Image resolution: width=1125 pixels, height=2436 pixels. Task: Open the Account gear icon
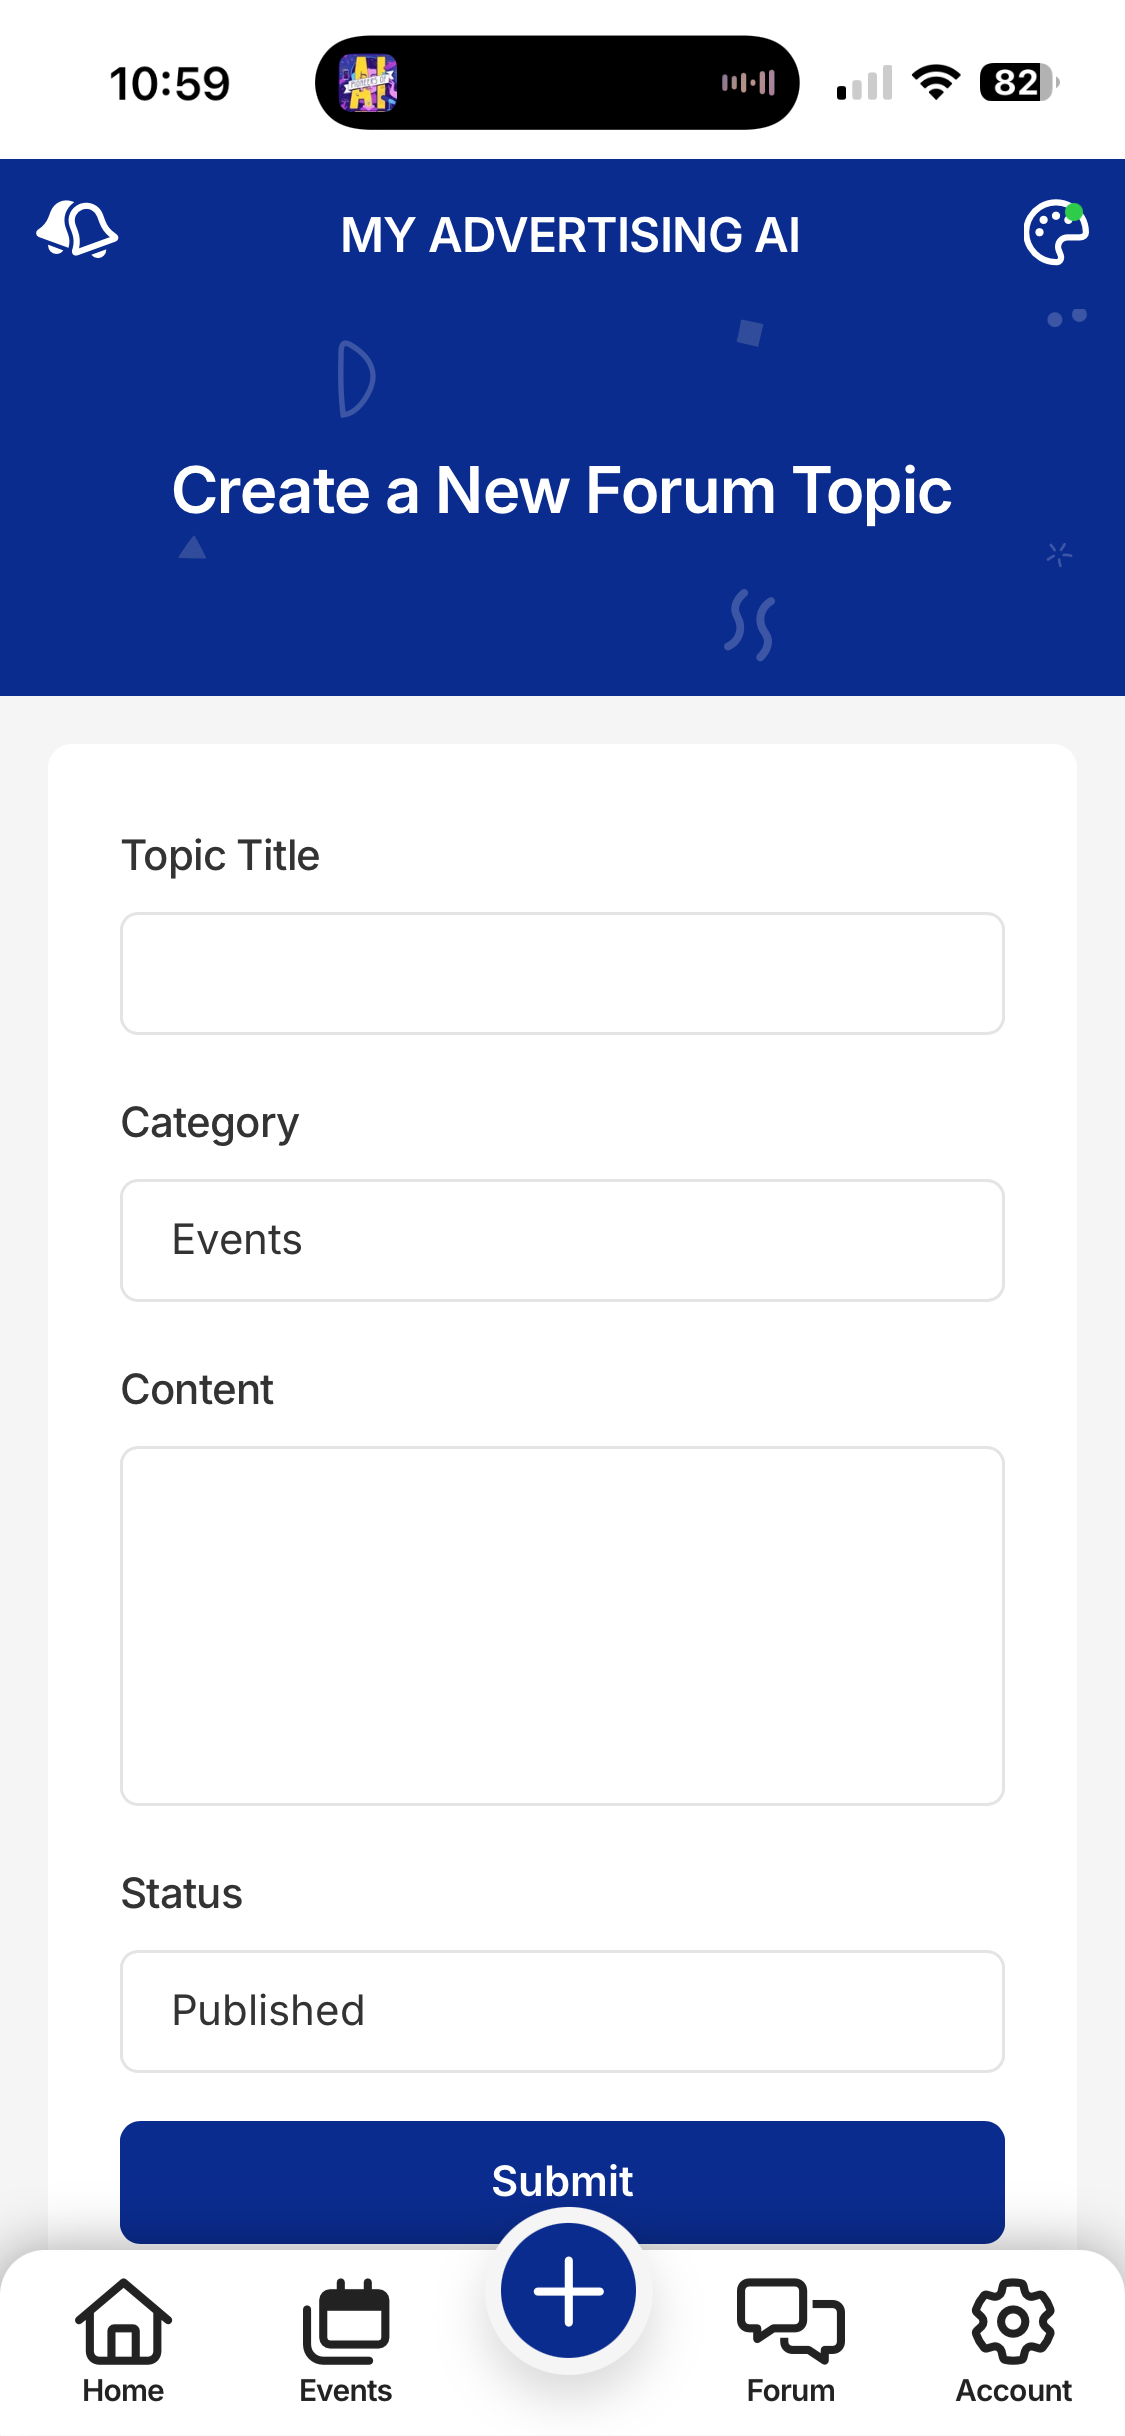1013,2320
